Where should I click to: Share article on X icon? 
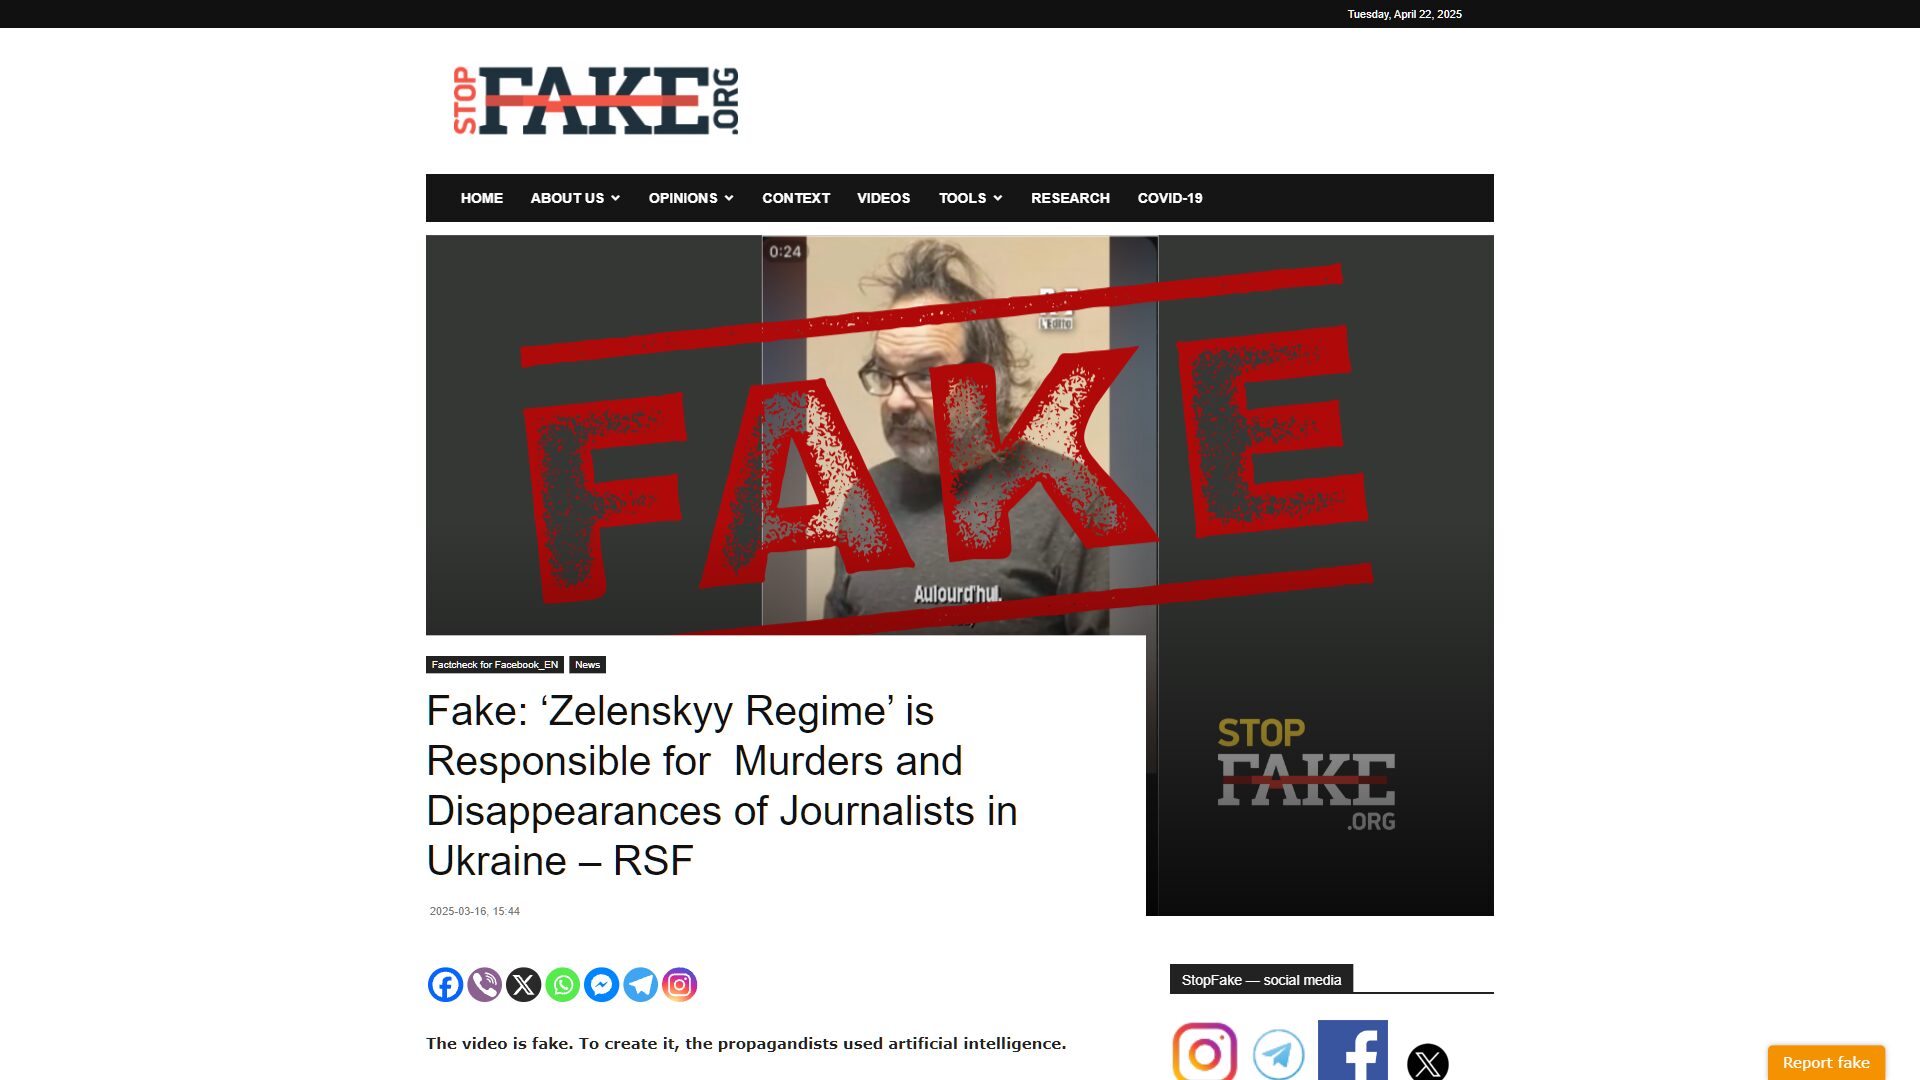(x=523, y=985)
